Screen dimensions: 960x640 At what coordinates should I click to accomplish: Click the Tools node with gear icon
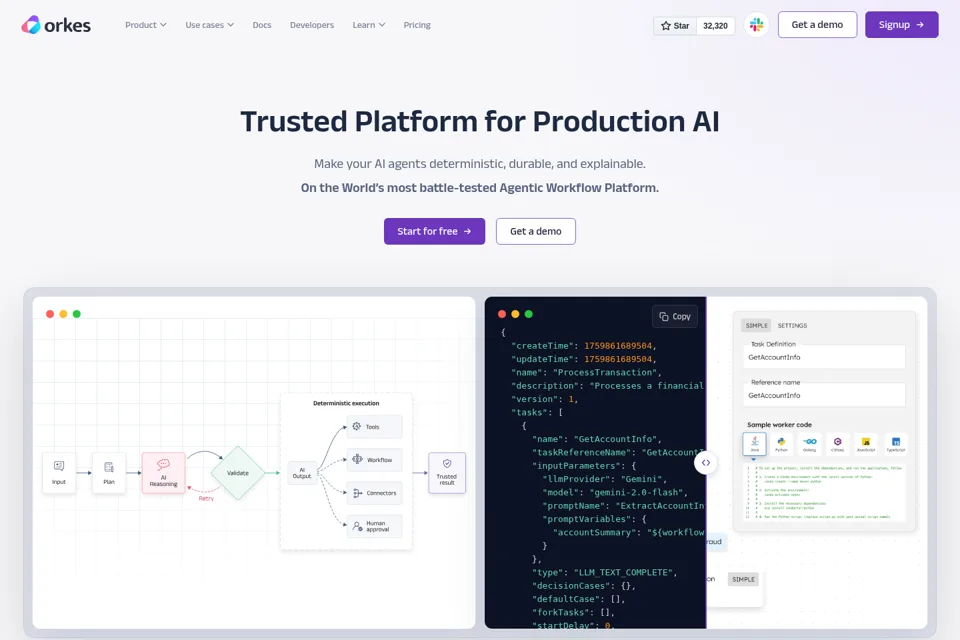(x=375, y=426)
